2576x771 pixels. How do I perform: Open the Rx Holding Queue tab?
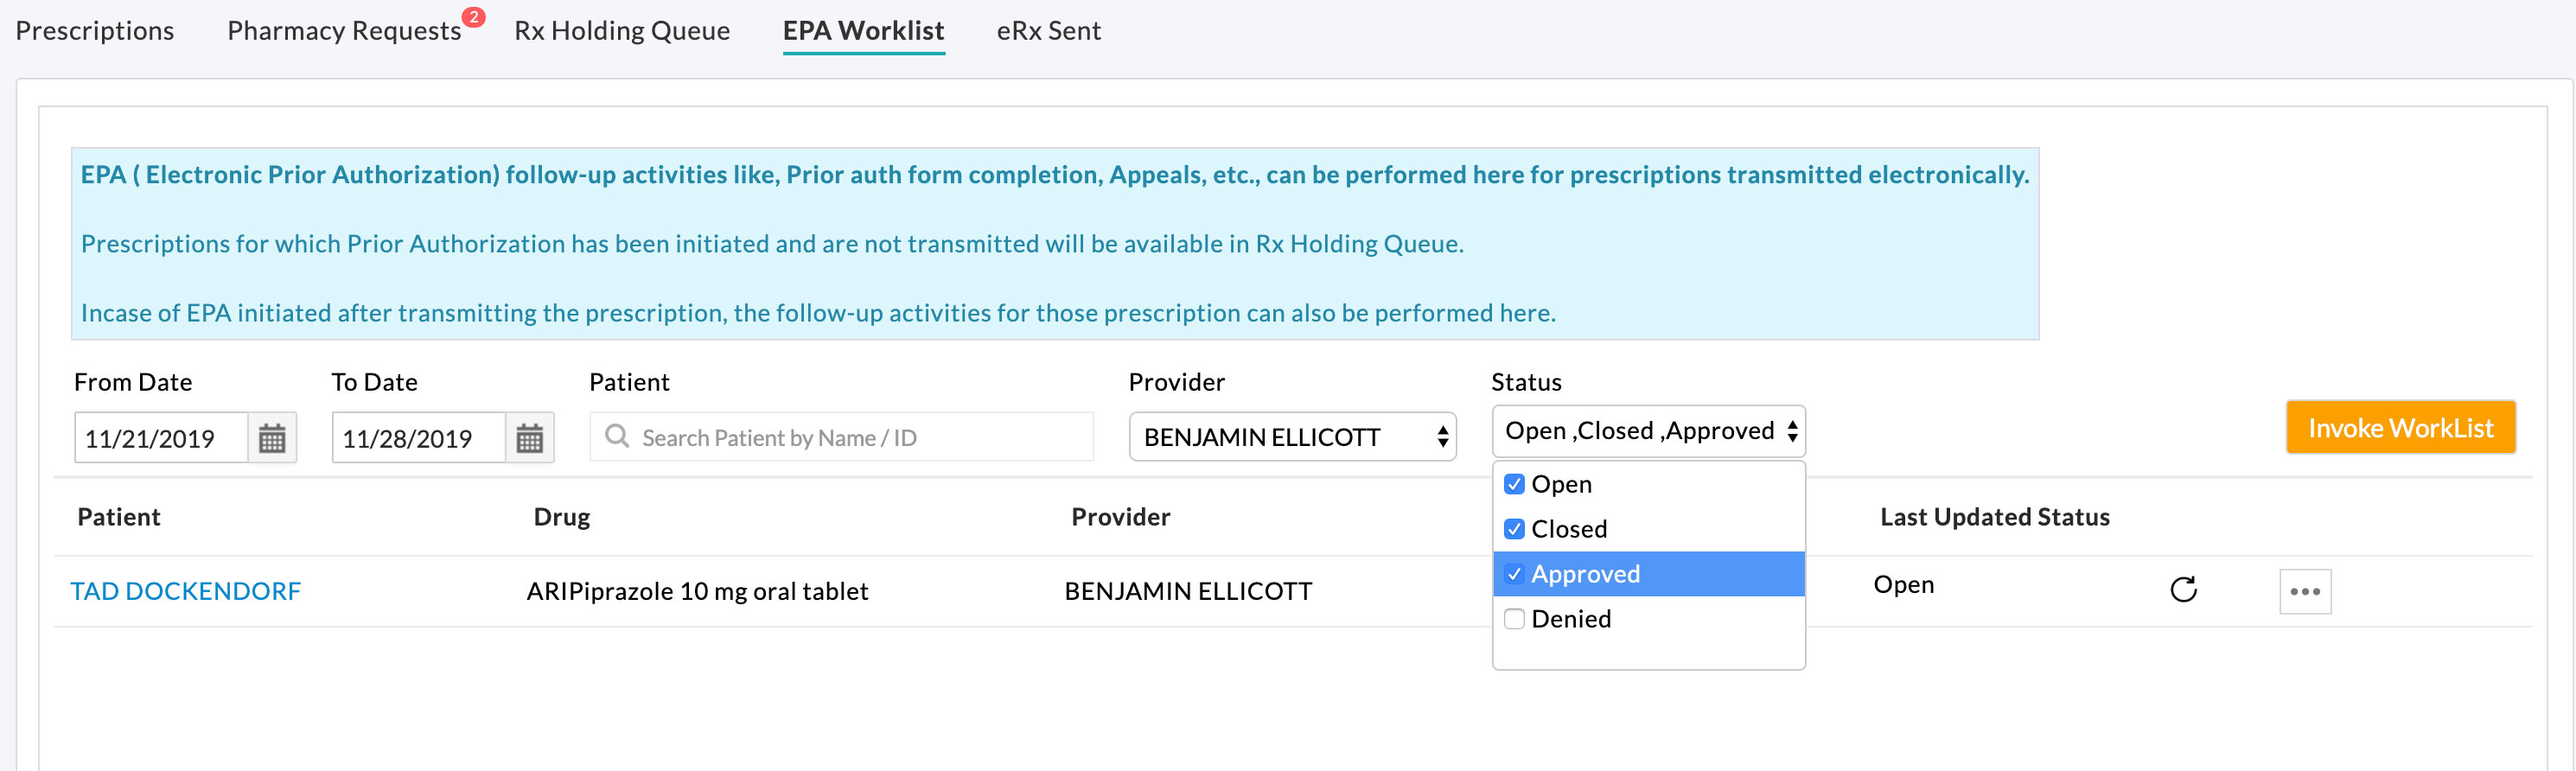click(621, 31)
